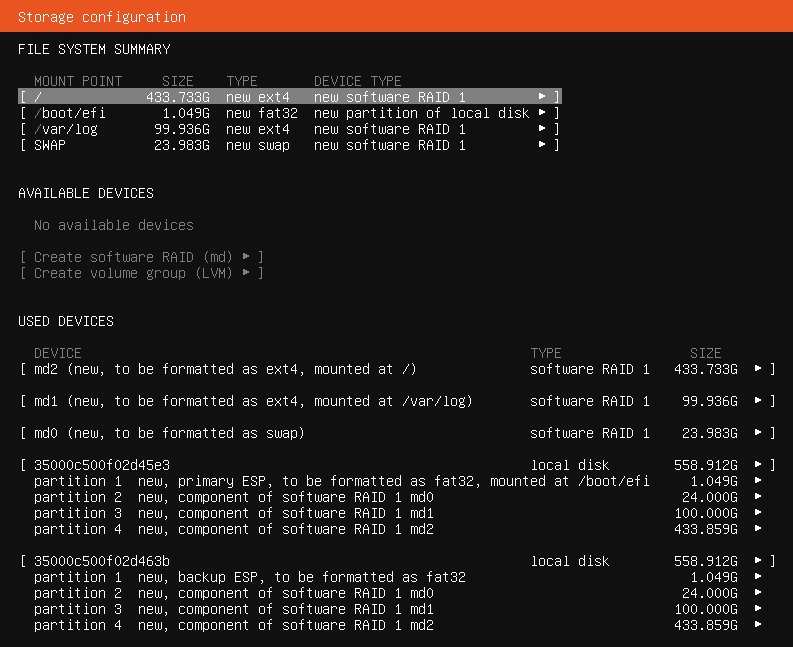Click arrow at end of /boot/efi row
Image resolution: width=793 pixels, height=647 pixels.
[x=542, y=113]
